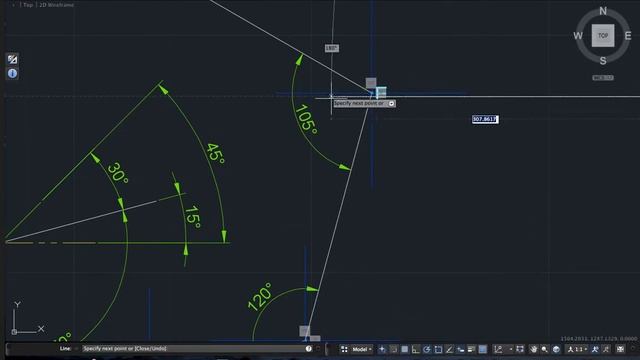The image size is (640, 360).
Task: Click the TOP face of the ViewCube
Action: click(603, 36)
